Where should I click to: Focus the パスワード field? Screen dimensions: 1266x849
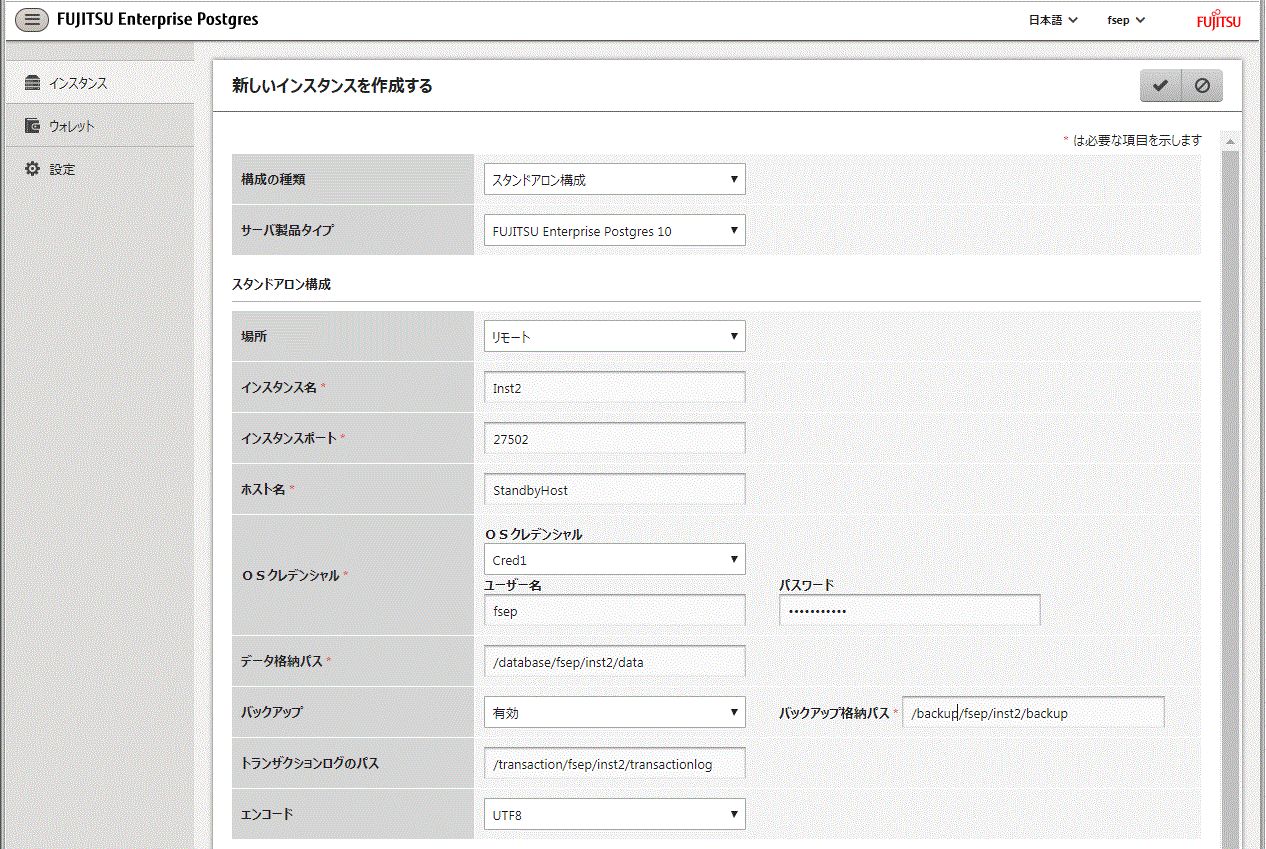click(x=910, y=611)
